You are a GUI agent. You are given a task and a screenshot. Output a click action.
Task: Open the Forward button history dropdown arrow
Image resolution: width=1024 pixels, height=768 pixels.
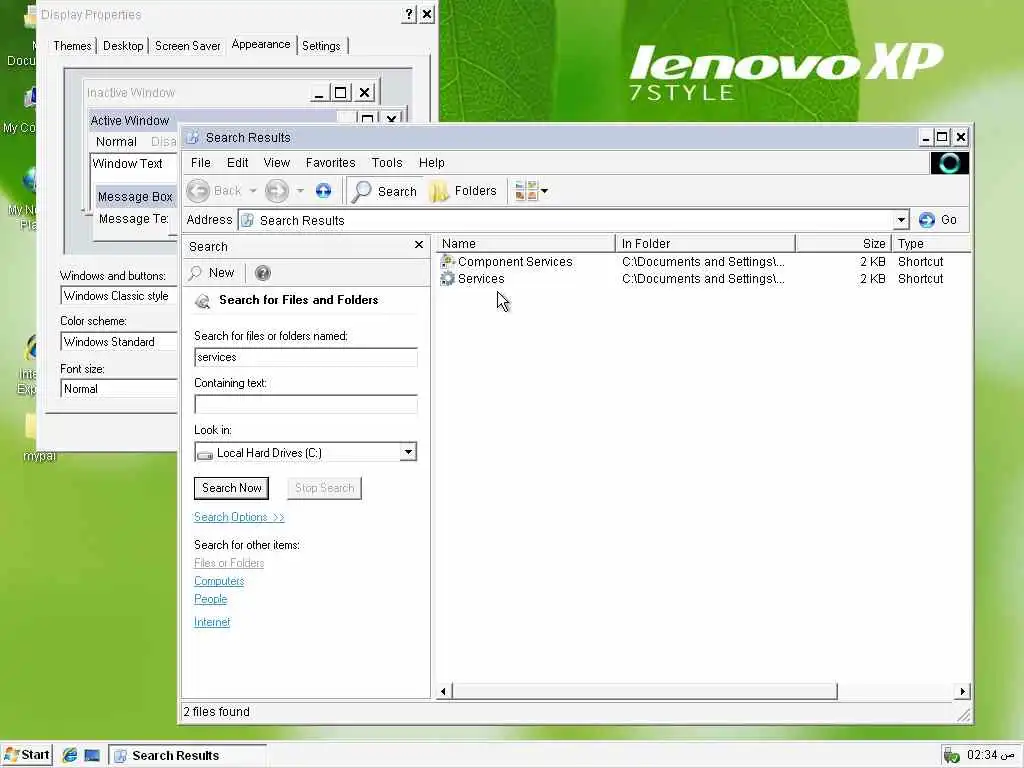(x=300, y=191)
